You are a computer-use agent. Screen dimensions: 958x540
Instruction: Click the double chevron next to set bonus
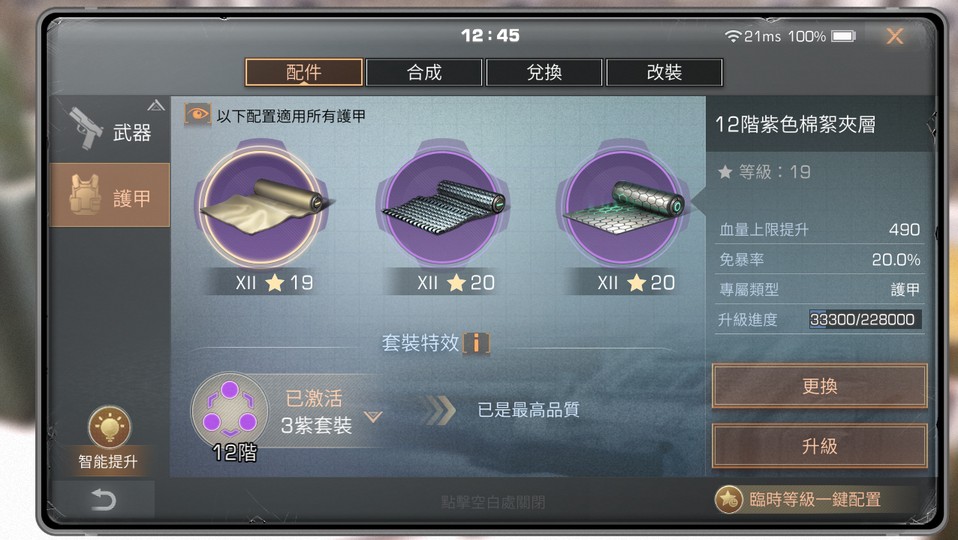coord(440,410)
